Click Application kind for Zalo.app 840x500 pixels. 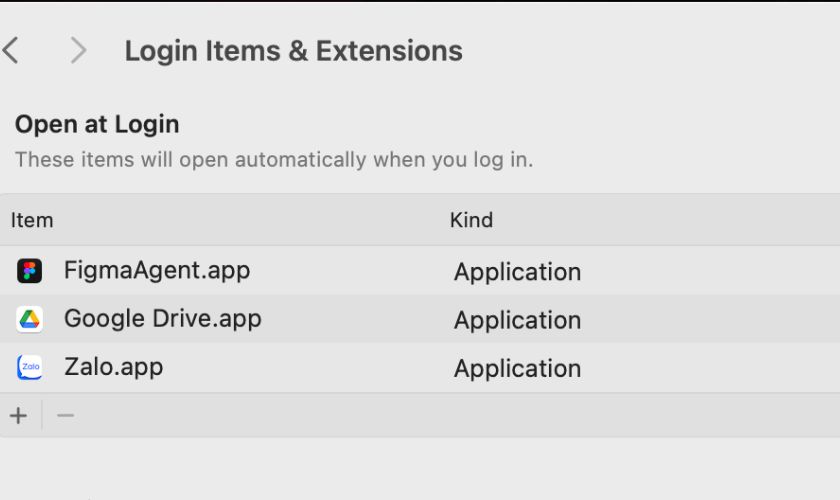[x=517, y=368]
